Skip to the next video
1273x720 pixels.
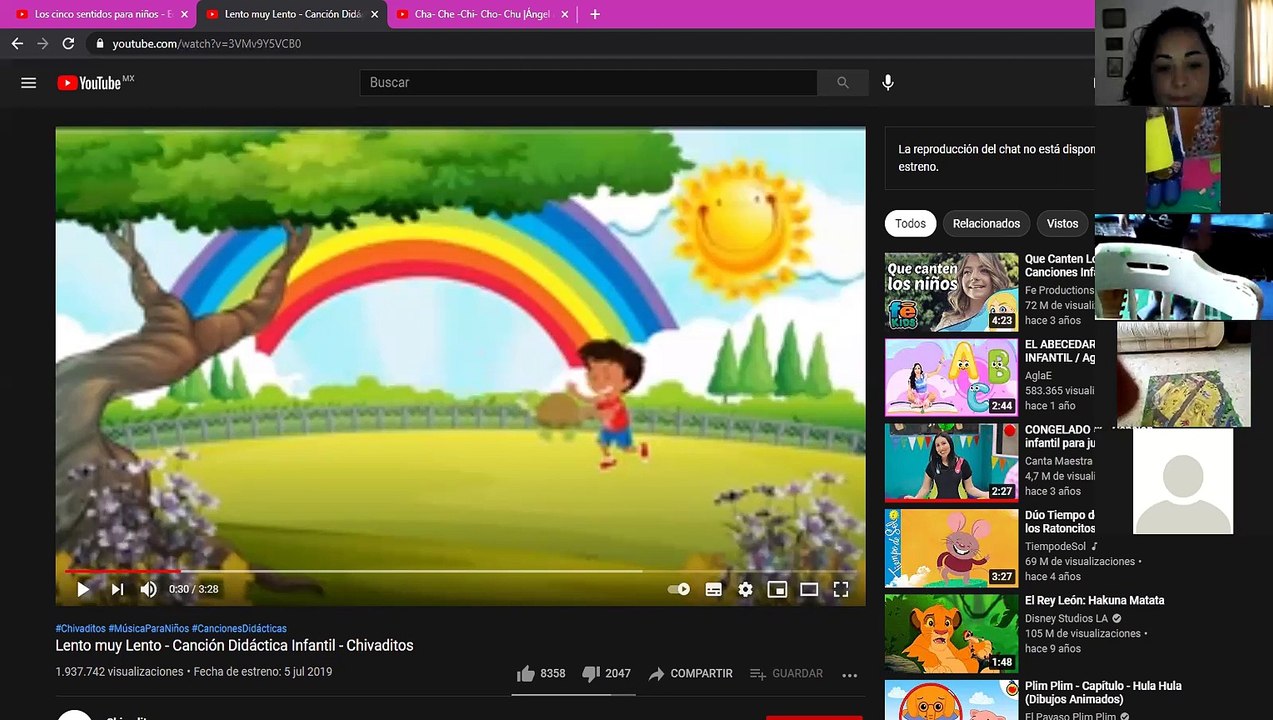click(117, 590)
